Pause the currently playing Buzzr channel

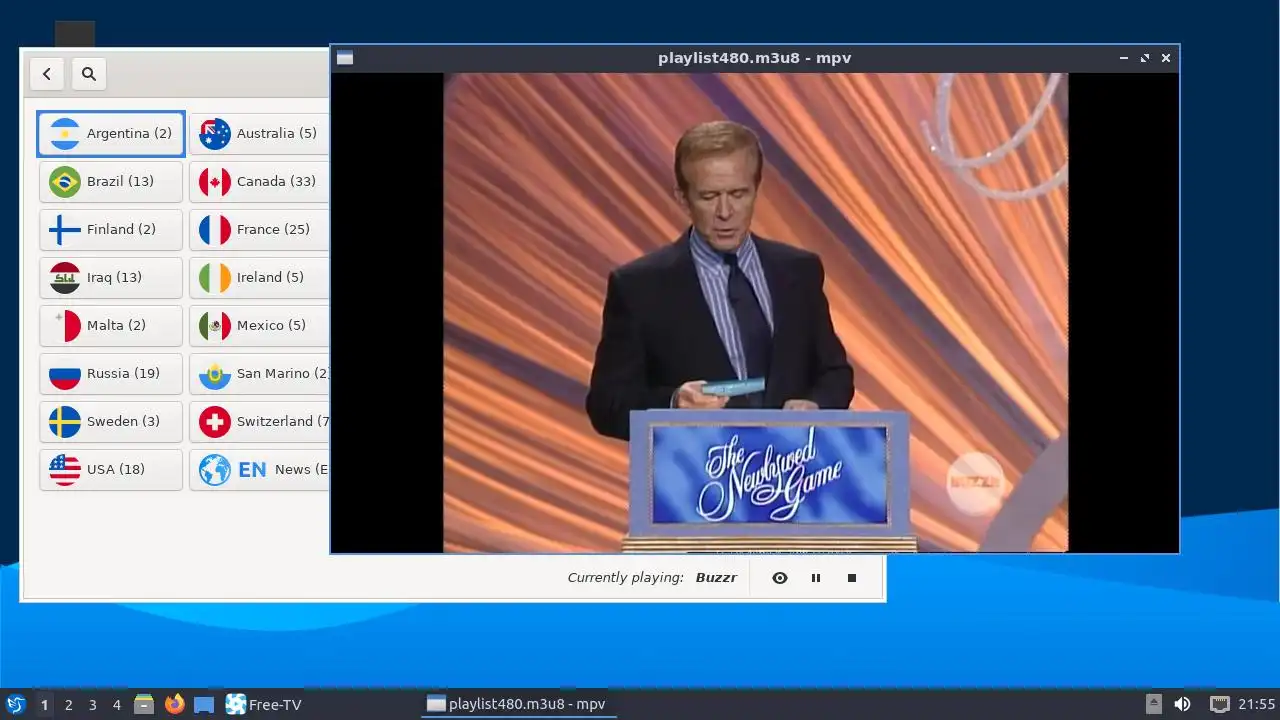816,578
